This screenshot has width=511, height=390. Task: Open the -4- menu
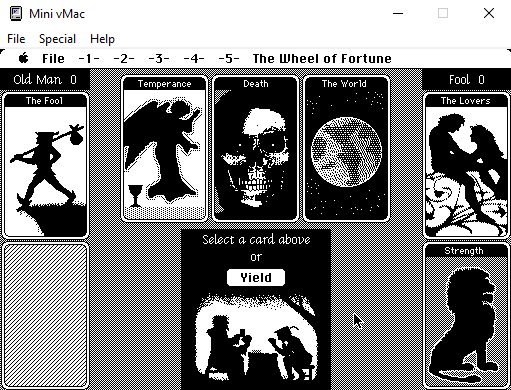[194, 59]
